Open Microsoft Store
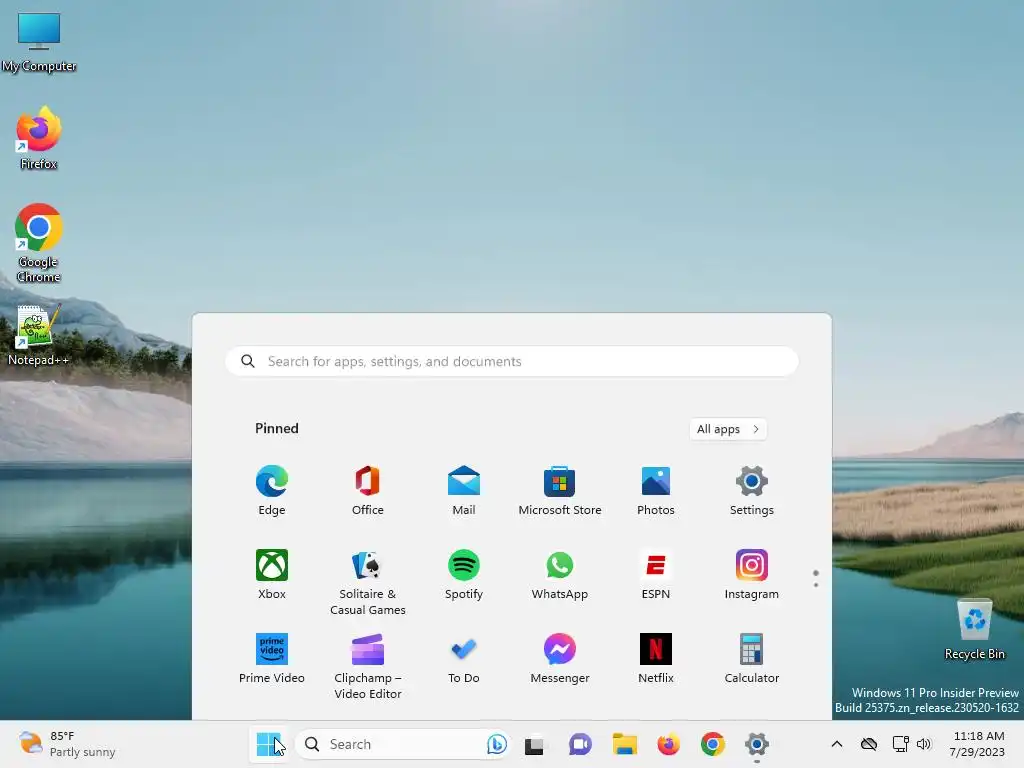Image resolution: width=1024 pixels, height=768 pixels. click(560, 490)
